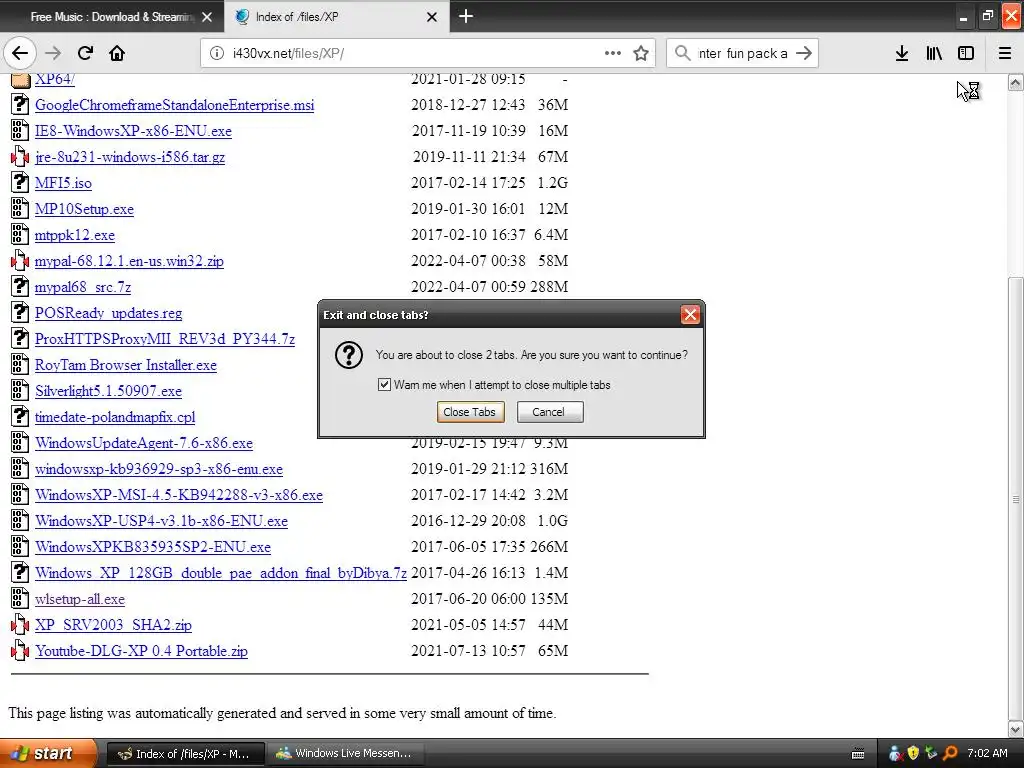1024x768 pixels.
Task: Bookmark this page with the star
Action: pos(641,53)
